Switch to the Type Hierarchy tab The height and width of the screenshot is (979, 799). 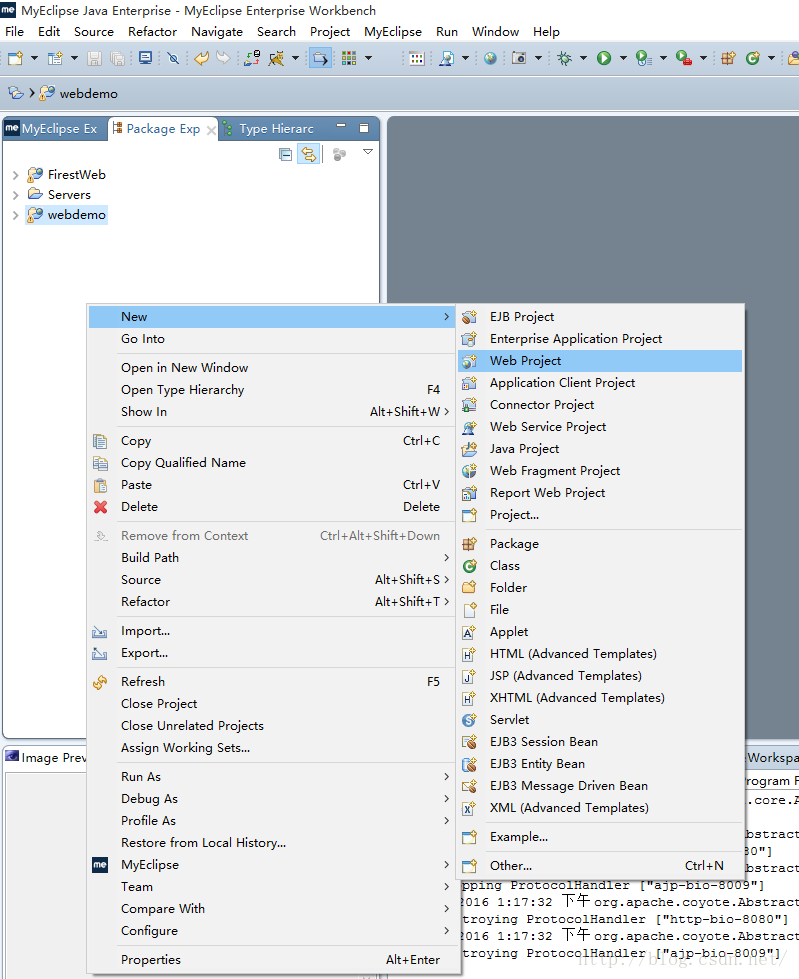(270, 129)
